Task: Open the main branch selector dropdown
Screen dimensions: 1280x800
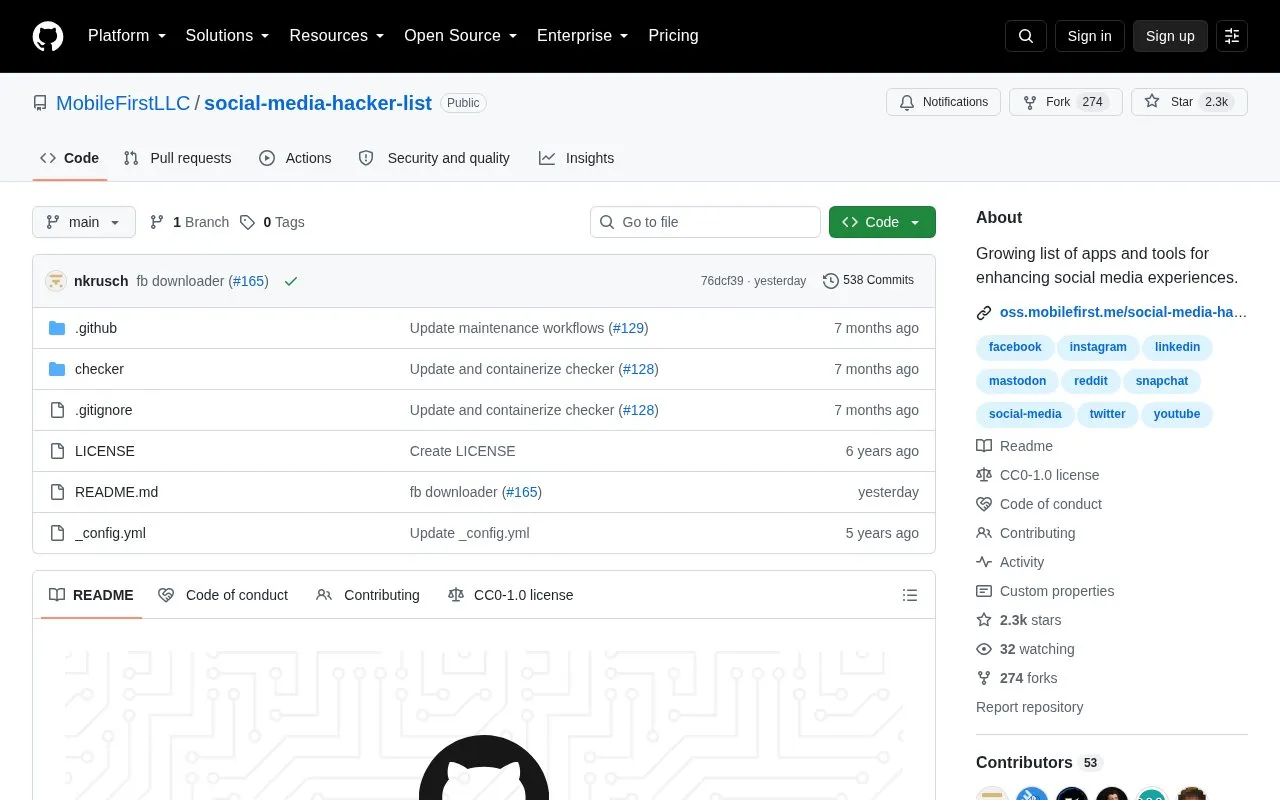Action: coord(84,222)
